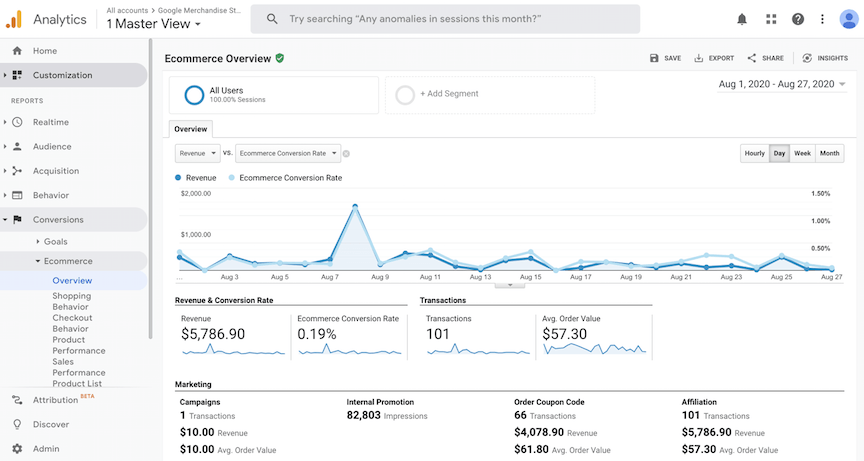Click the All Users segment circle
The height and width of the screenshot is (461, 864).
(194, 95)
